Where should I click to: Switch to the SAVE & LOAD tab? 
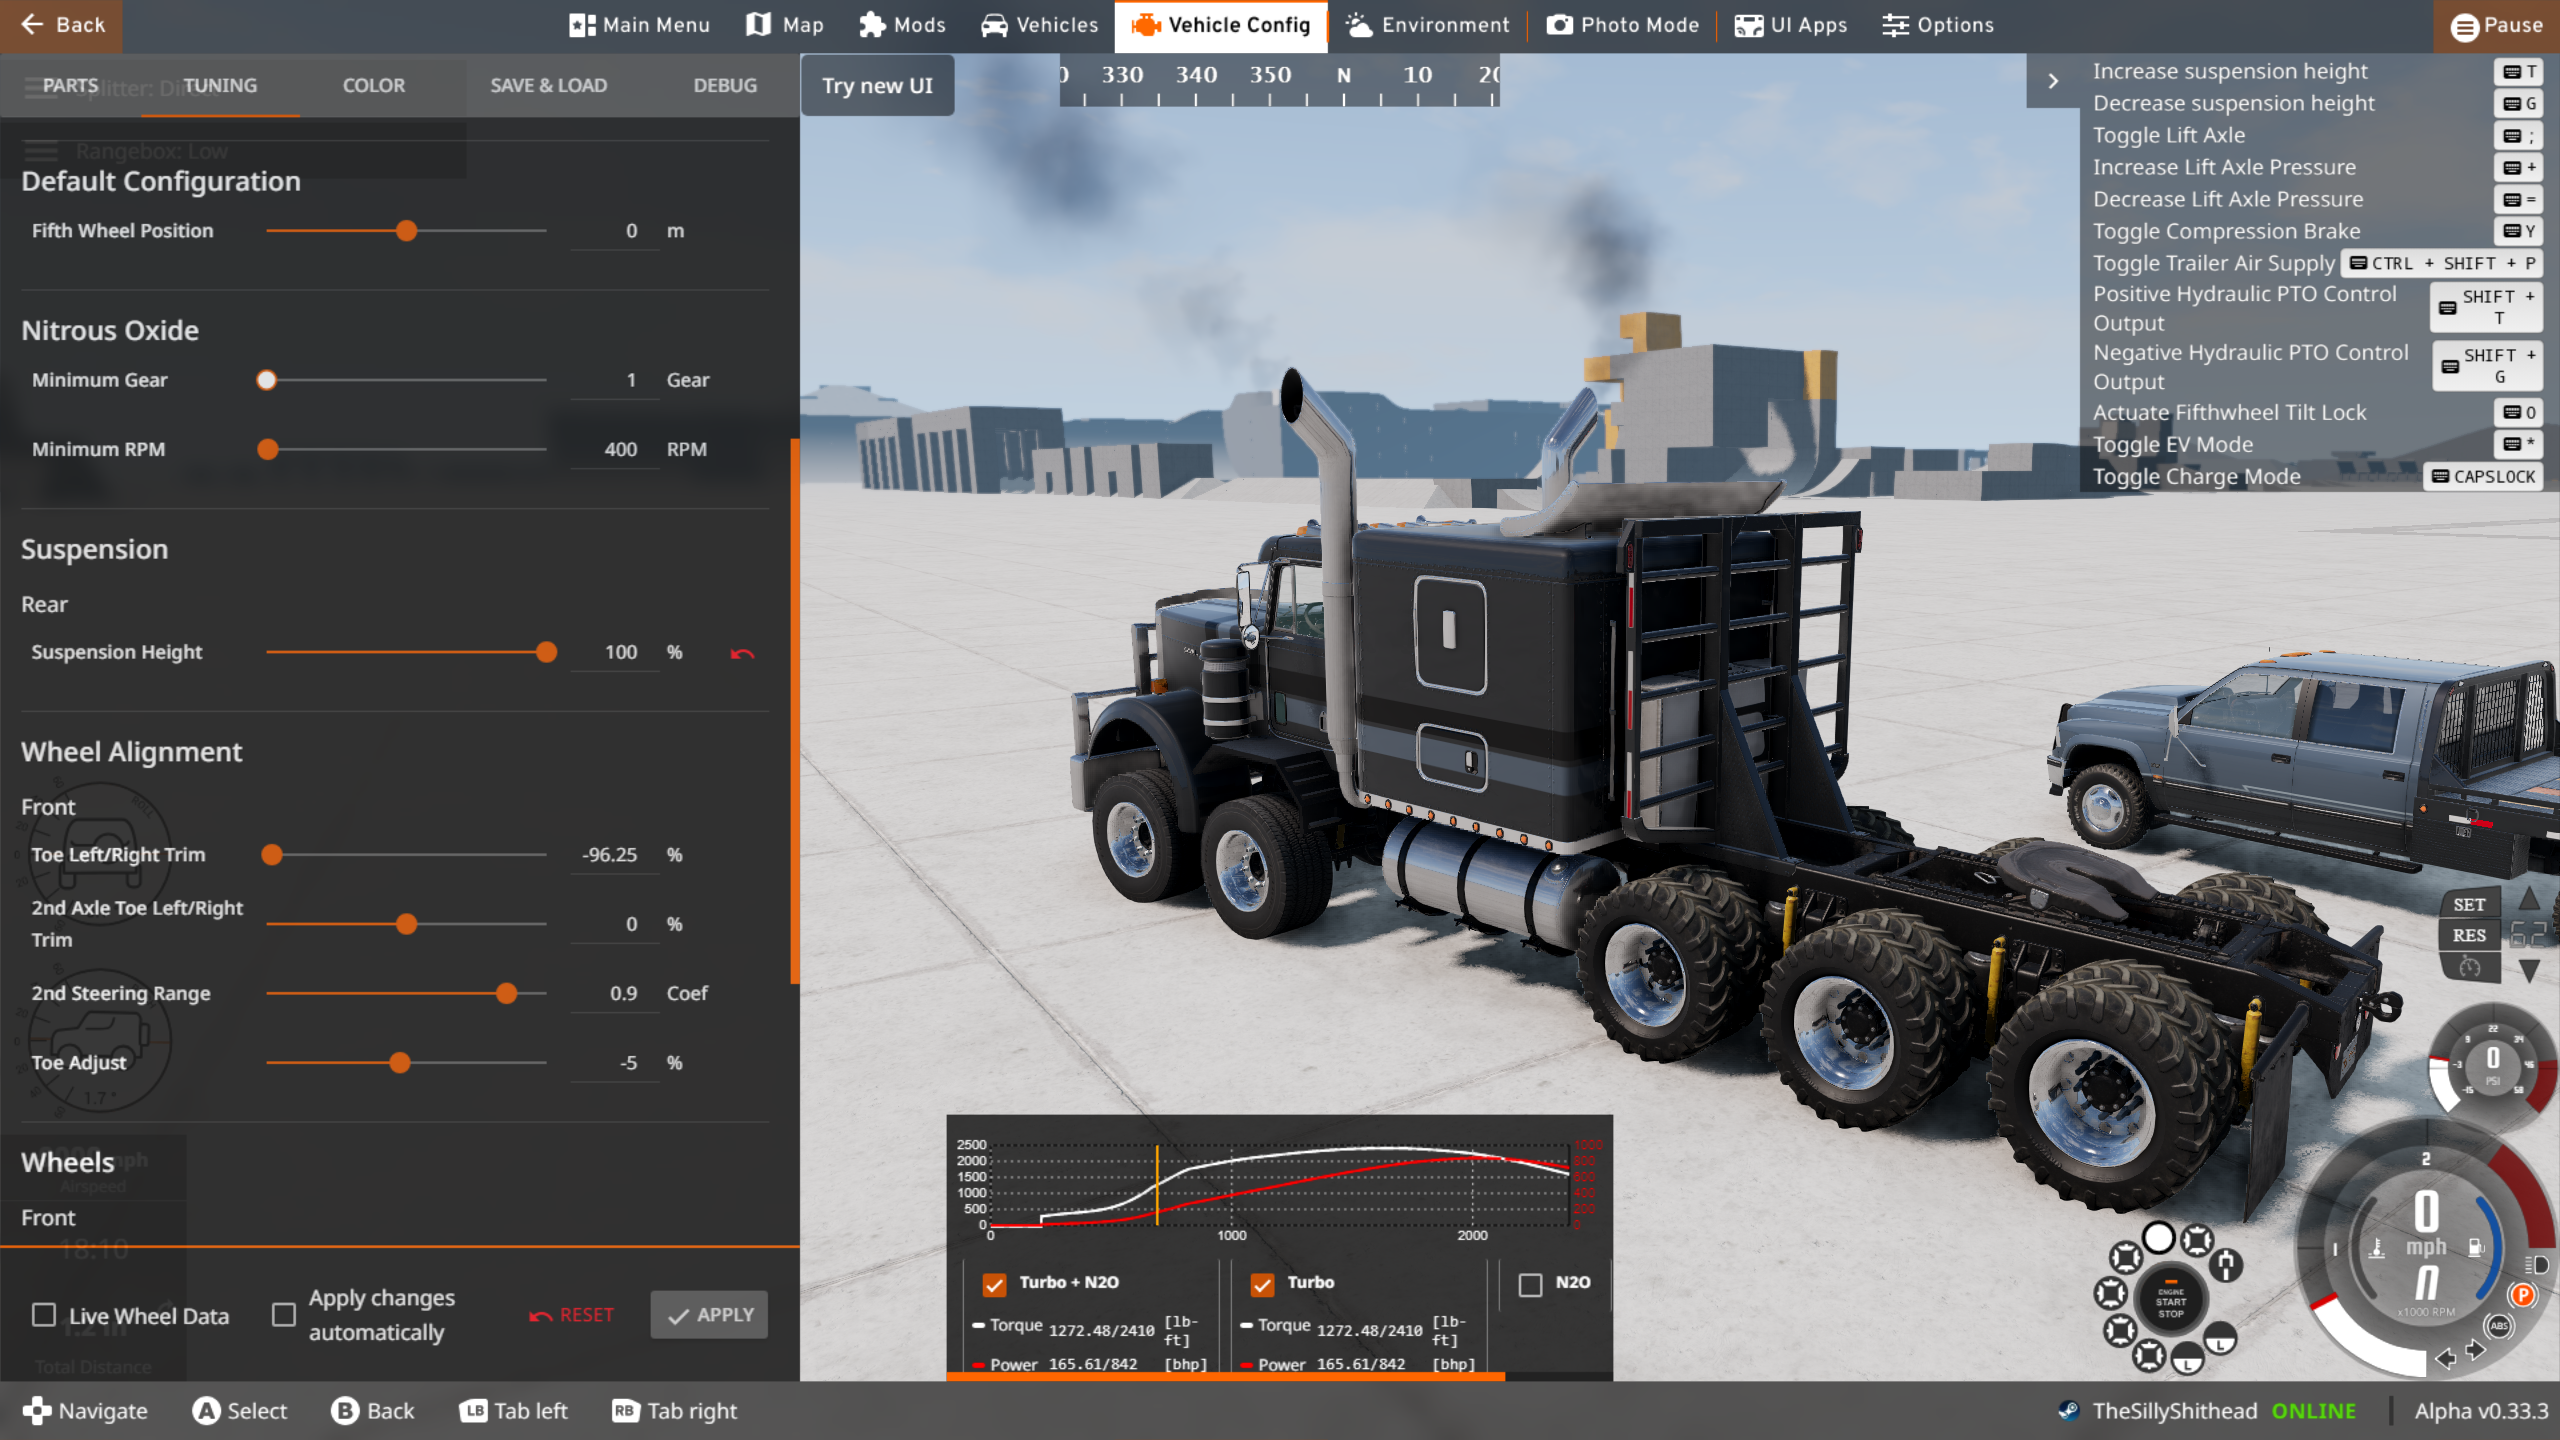[x=548, y=85]
